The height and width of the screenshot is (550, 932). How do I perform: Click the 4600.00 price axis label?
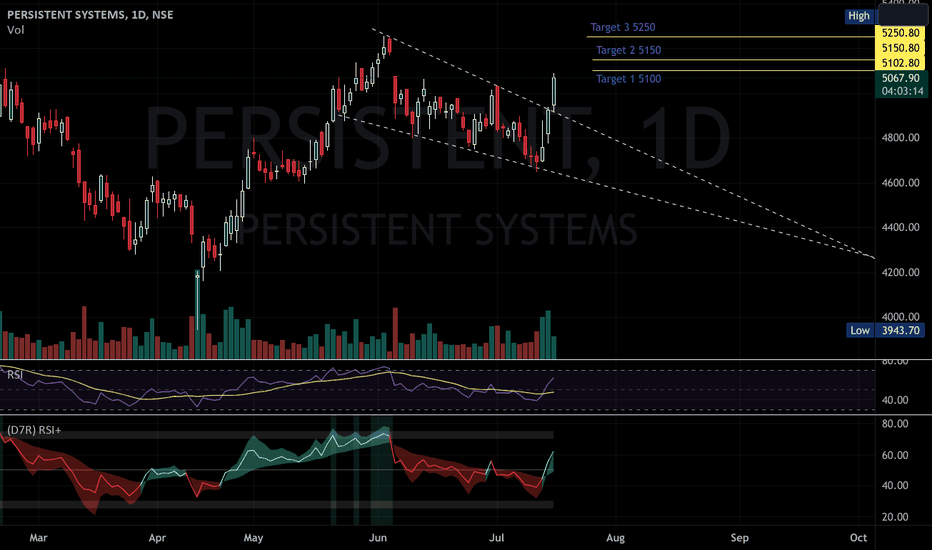point(900,183)
